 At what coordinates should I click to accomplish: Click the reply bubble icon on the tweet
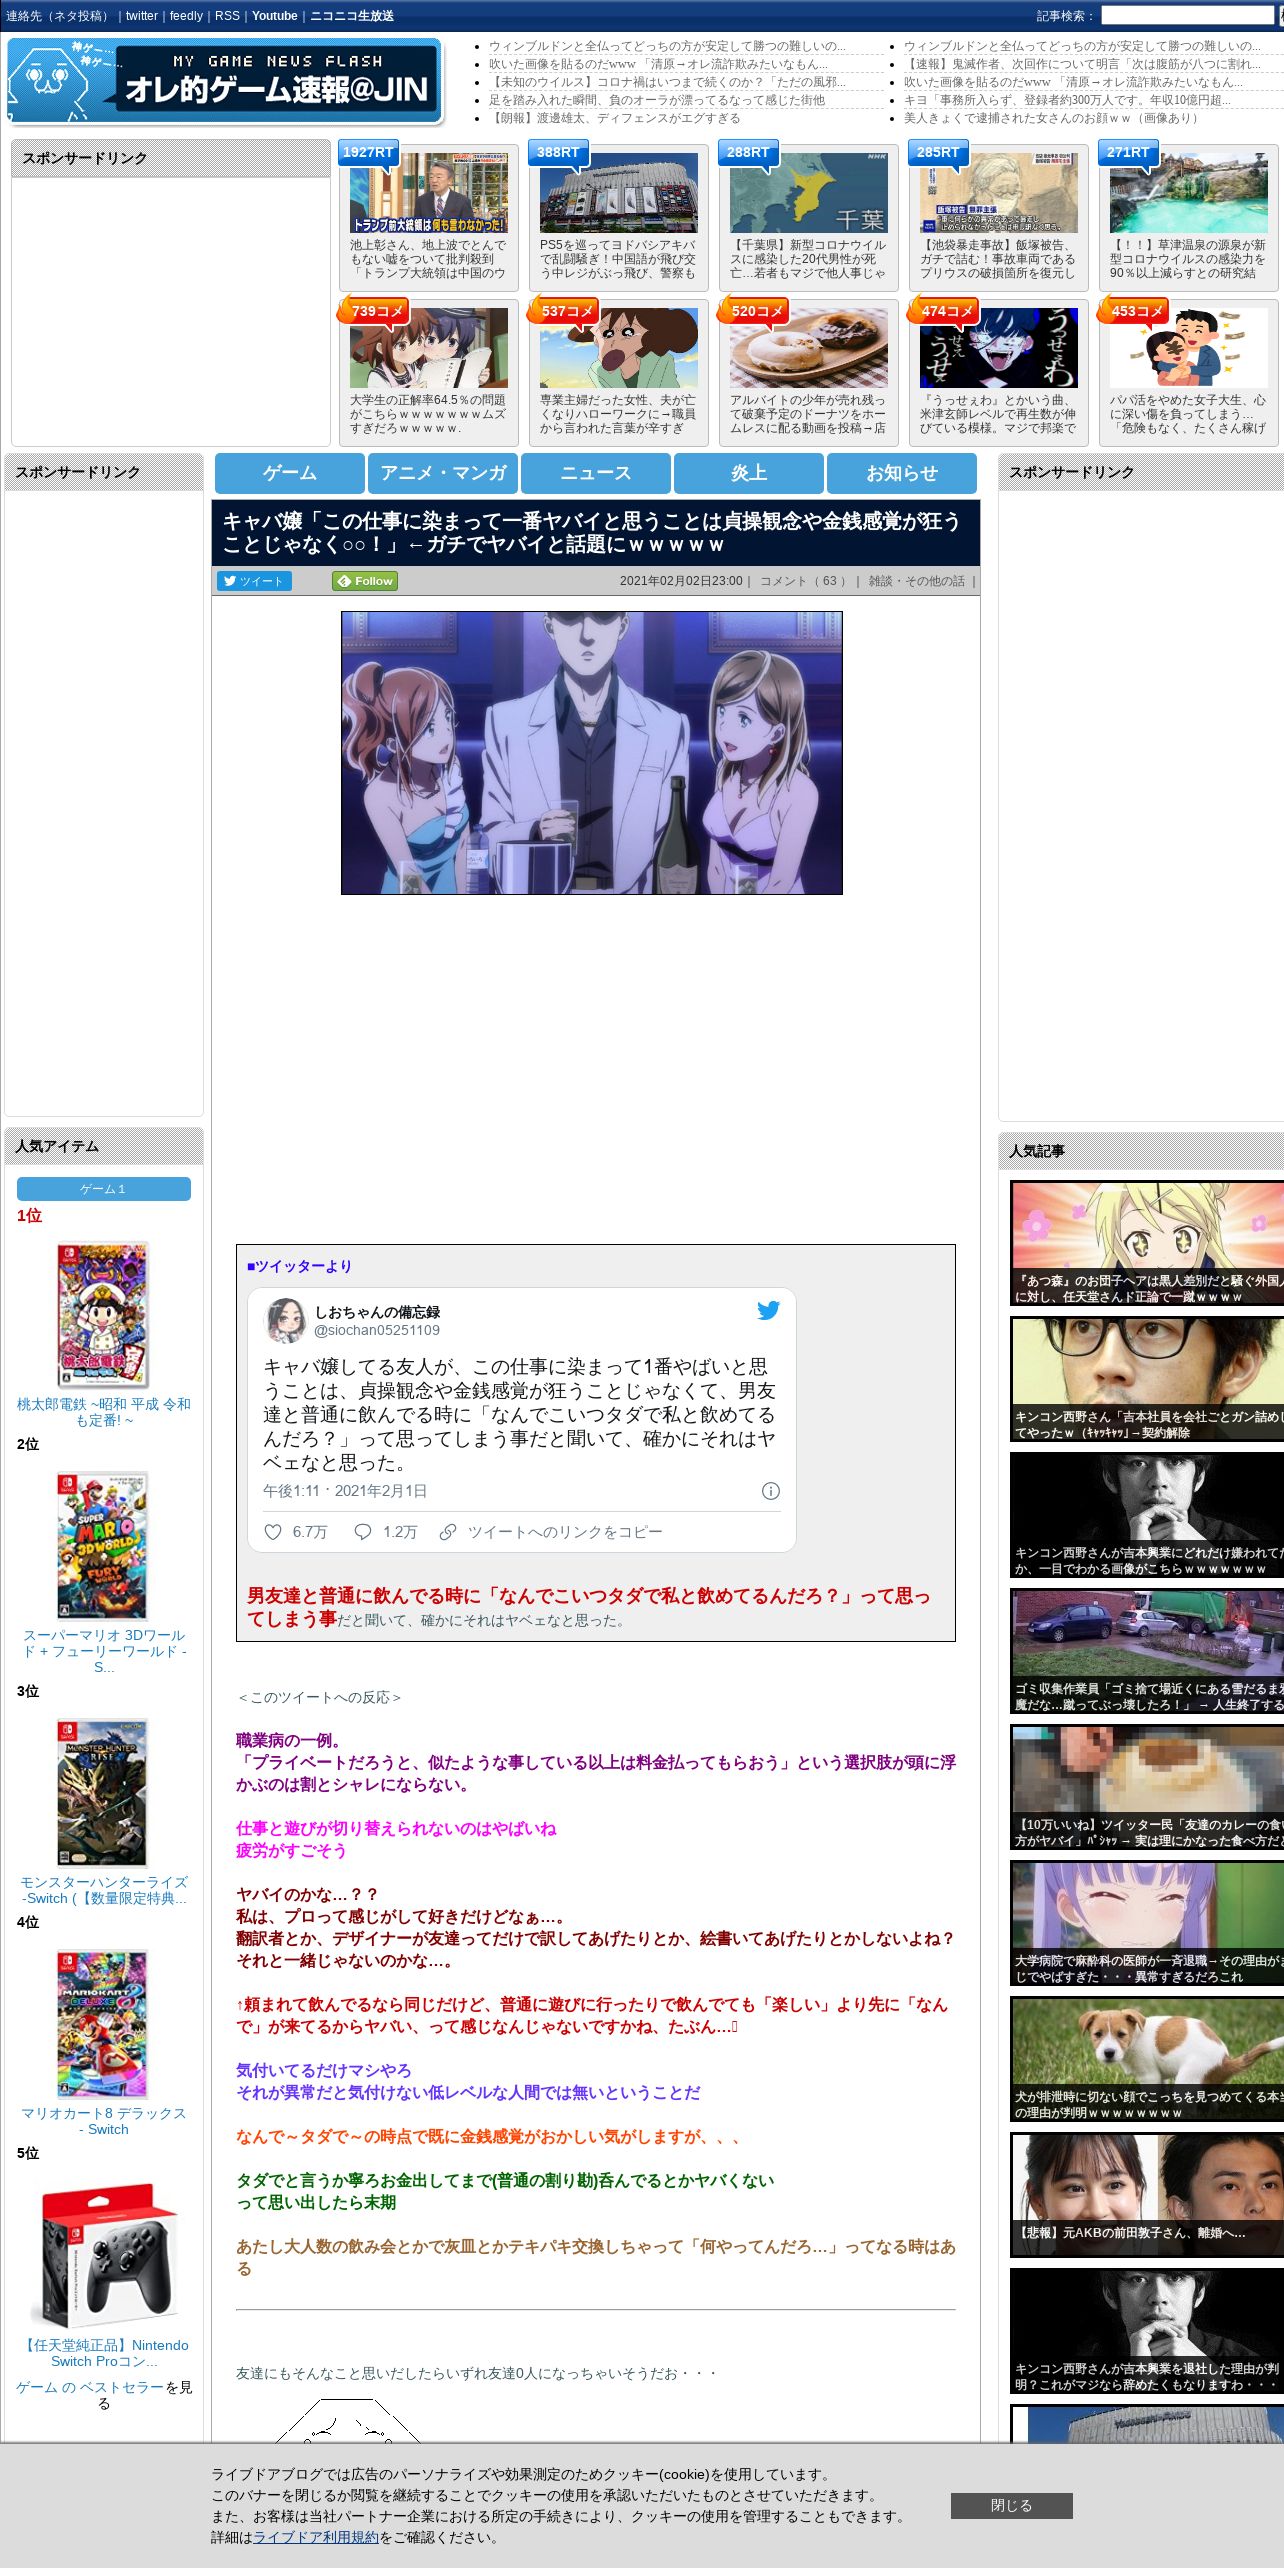point(363,1532)
